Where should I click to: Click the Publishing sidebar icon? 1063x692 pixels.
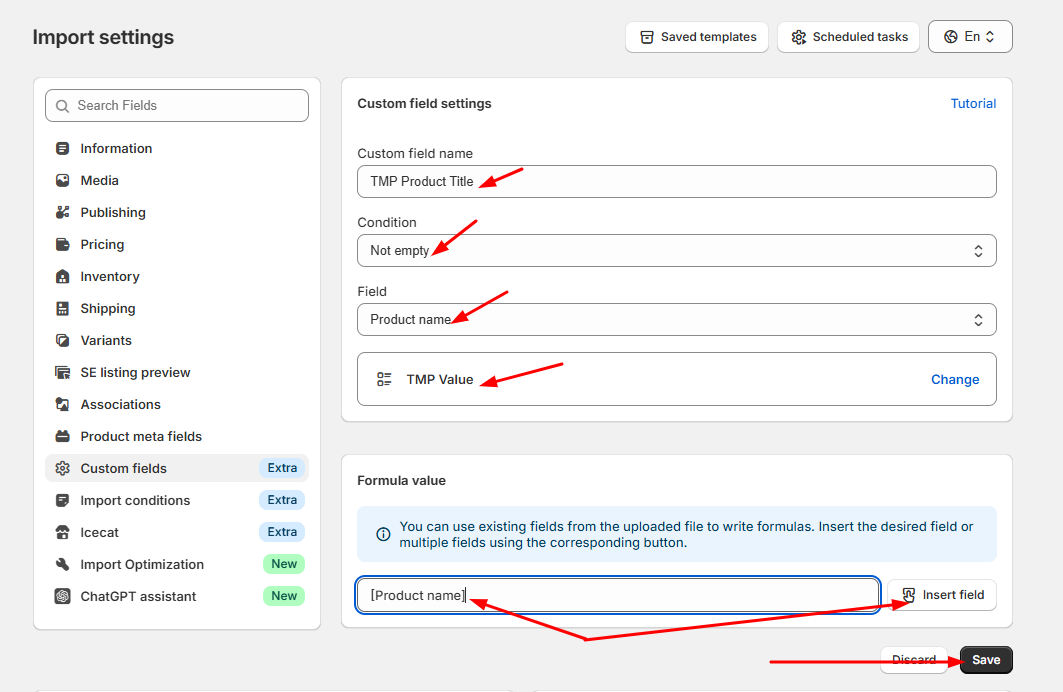(x=62, y=212)
